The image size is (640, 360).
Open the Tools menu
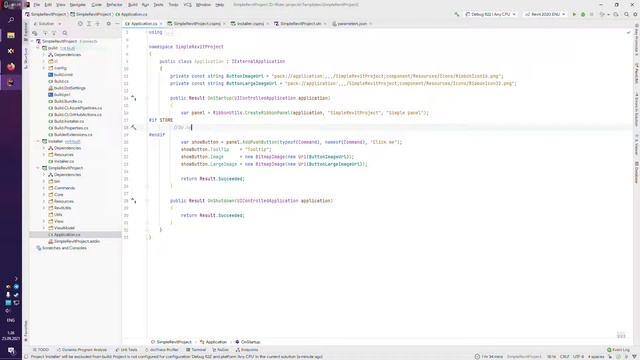coord(173,4)
